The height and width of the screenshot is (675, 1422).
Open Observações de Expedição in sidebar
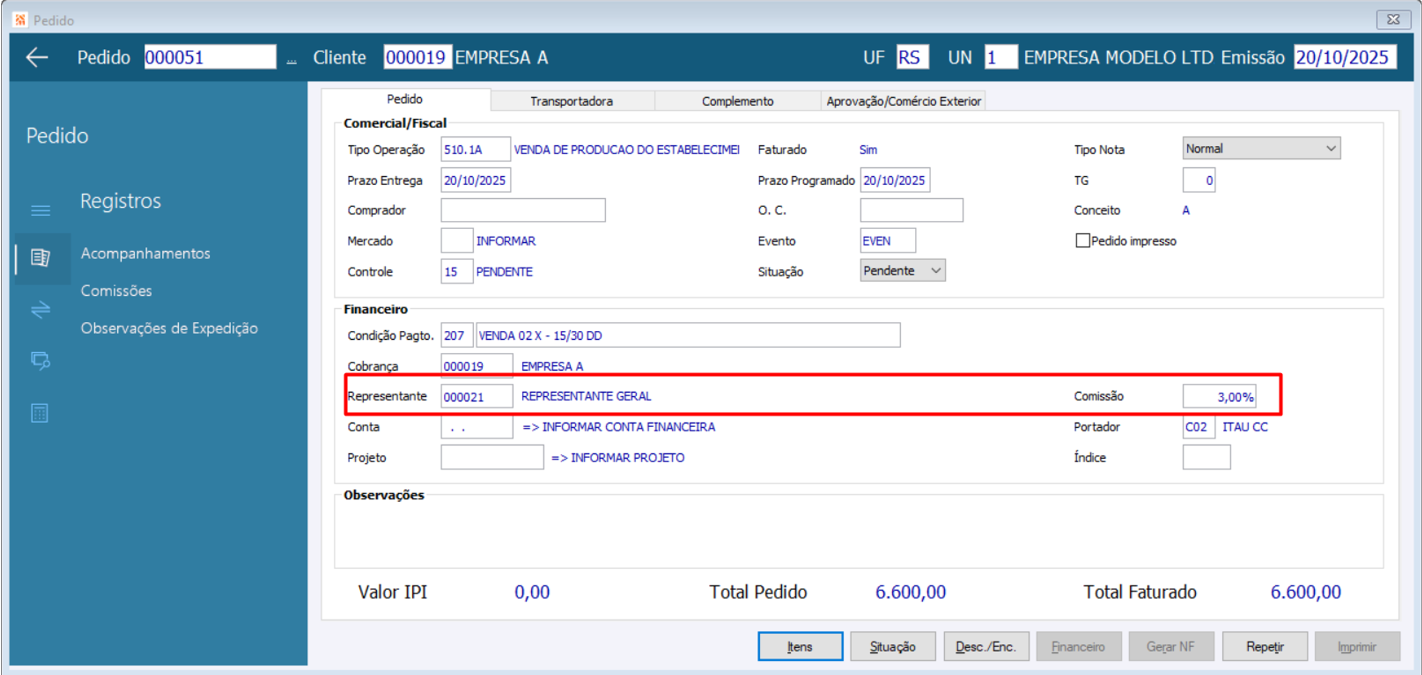(x=169, y=328)
